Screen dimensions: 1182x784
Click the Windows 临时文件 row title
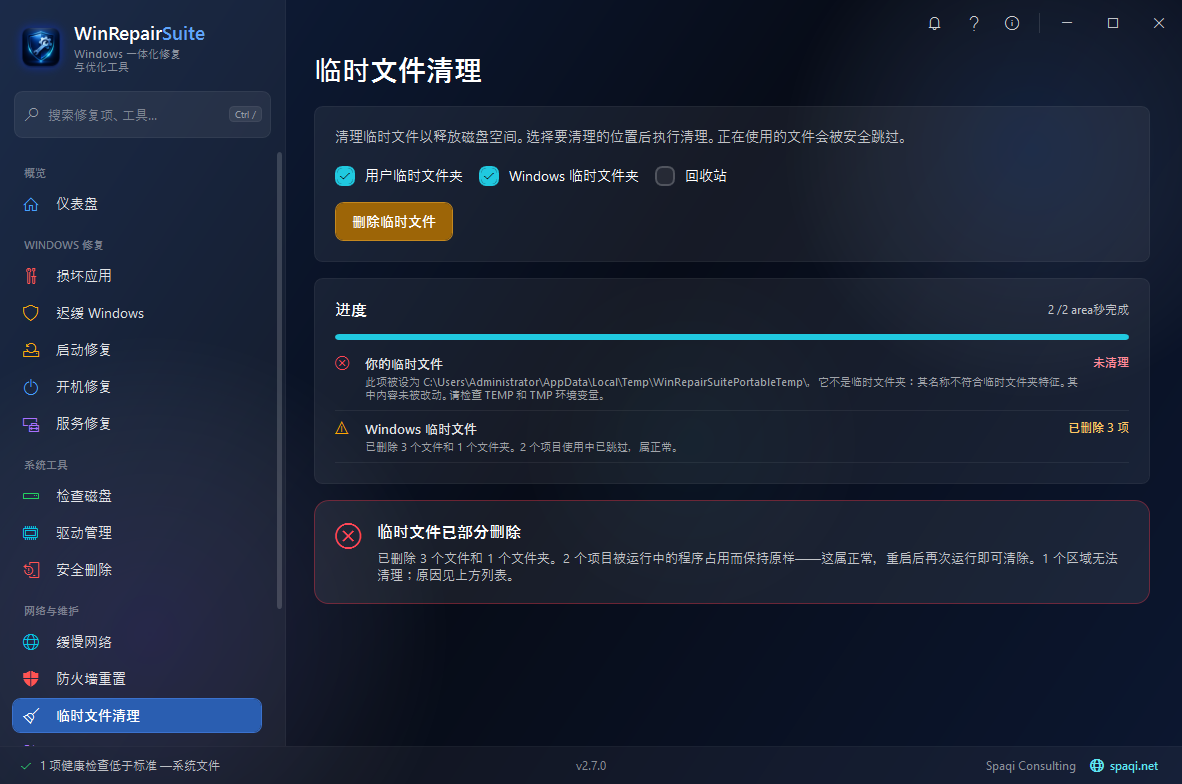(421, 429)
